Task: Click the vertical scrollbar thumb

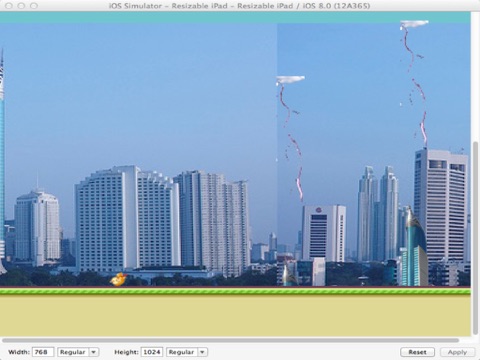Action: (x=475, y=238)
